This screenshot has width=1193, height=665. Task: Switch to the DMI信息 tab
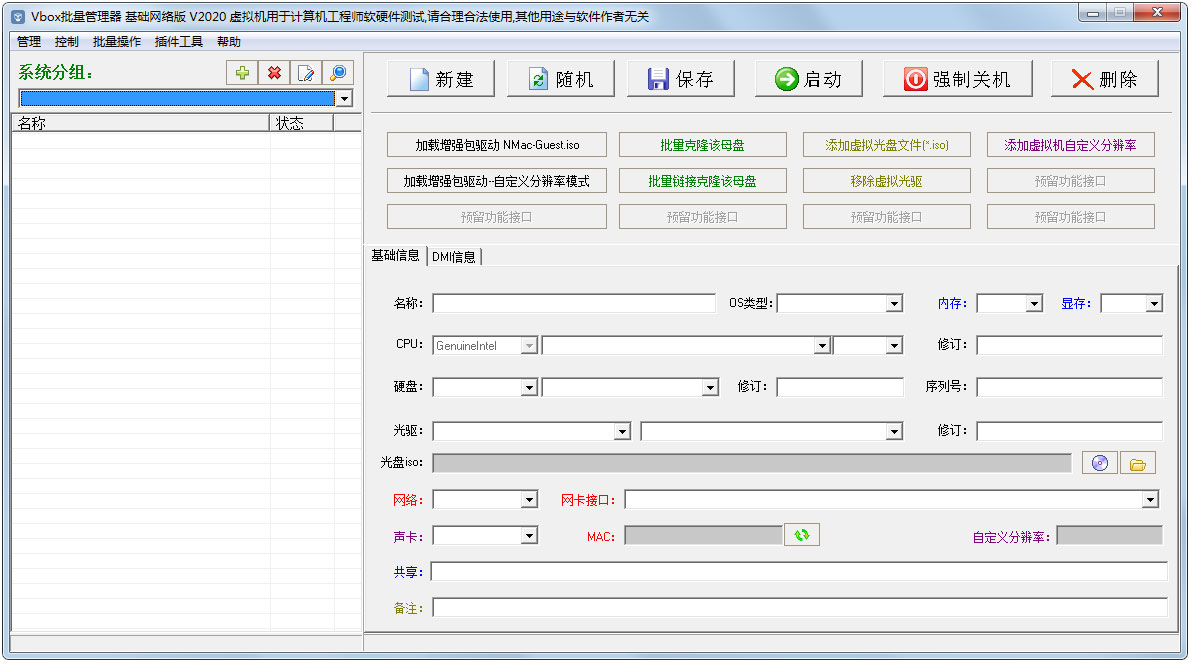click(454, 257)
